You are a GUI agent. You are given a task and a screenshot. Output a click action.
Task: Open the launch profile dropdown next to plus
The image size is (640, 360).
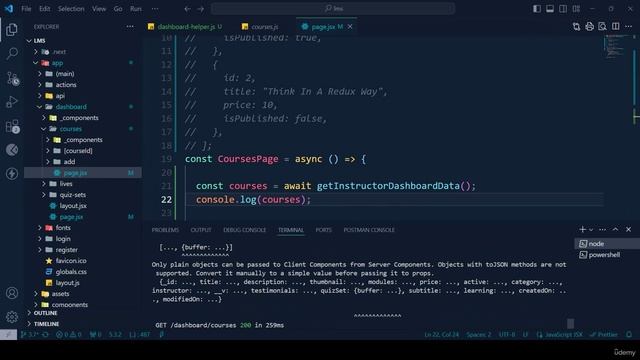pos(591,230)
